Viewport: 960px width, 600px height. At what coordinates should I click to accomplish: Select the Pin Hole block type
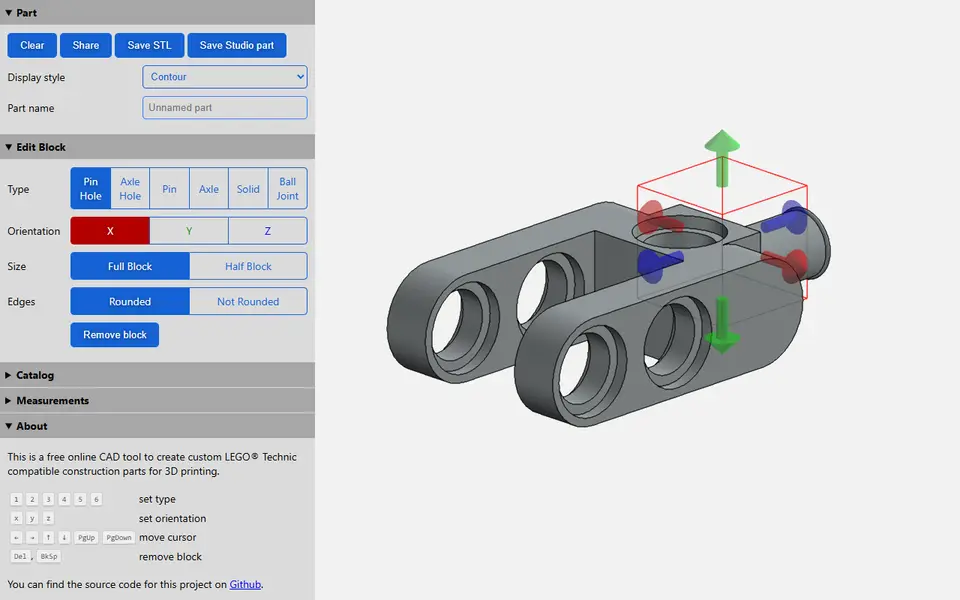tap(91, 189)
